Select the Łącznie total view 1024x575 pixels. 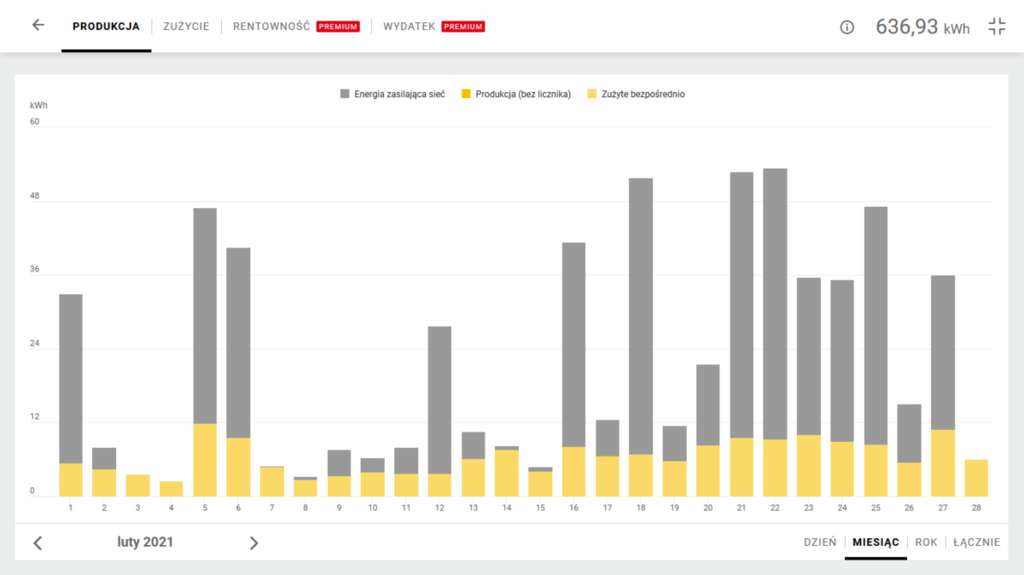click(976, 542)
